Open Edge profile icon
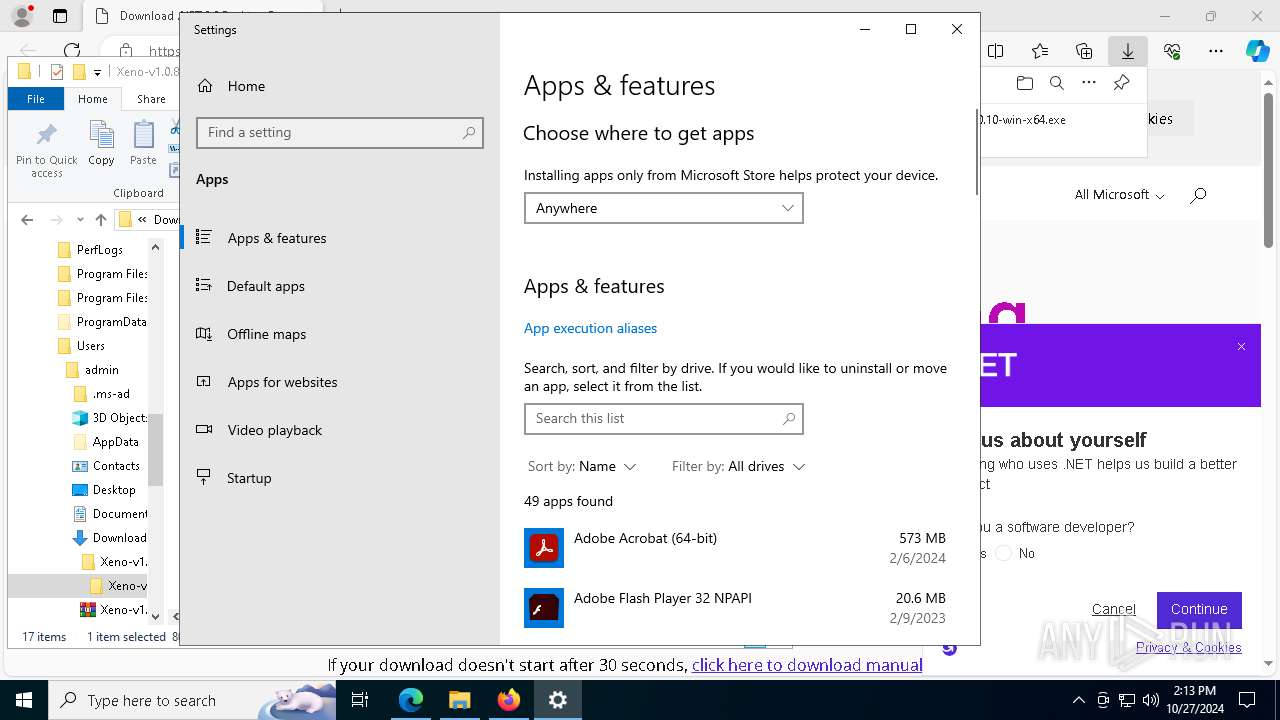This screenshot has width=1280, height=720. [x=22, y=16]
